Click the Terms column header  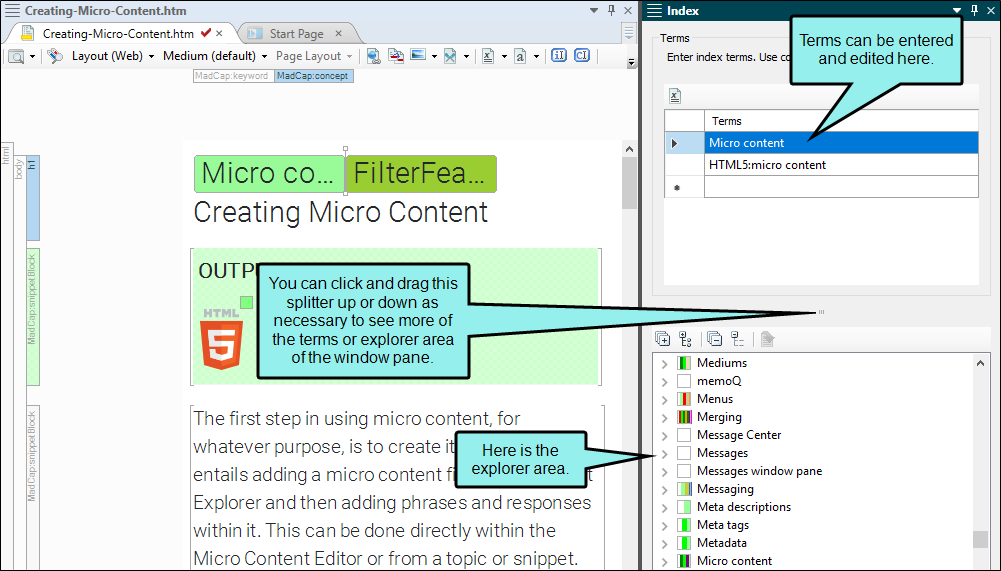pyautogui.click(x=841, y=121)
